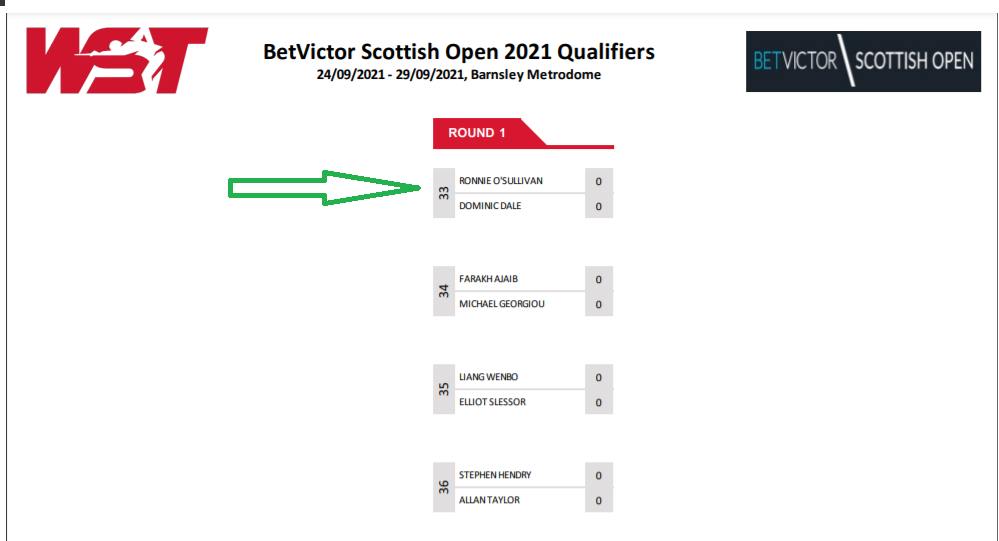Click Michael Georgiou's name

(501, 304)
